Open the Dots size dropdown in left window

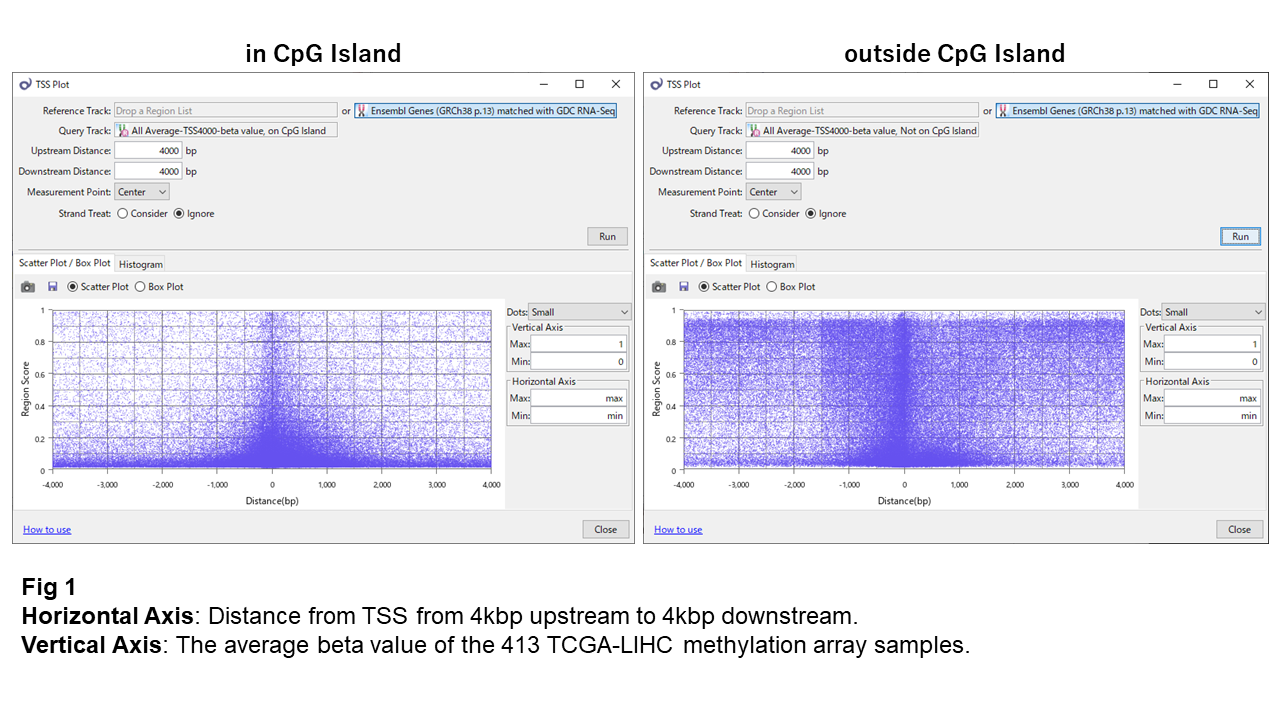click(580, 312)
